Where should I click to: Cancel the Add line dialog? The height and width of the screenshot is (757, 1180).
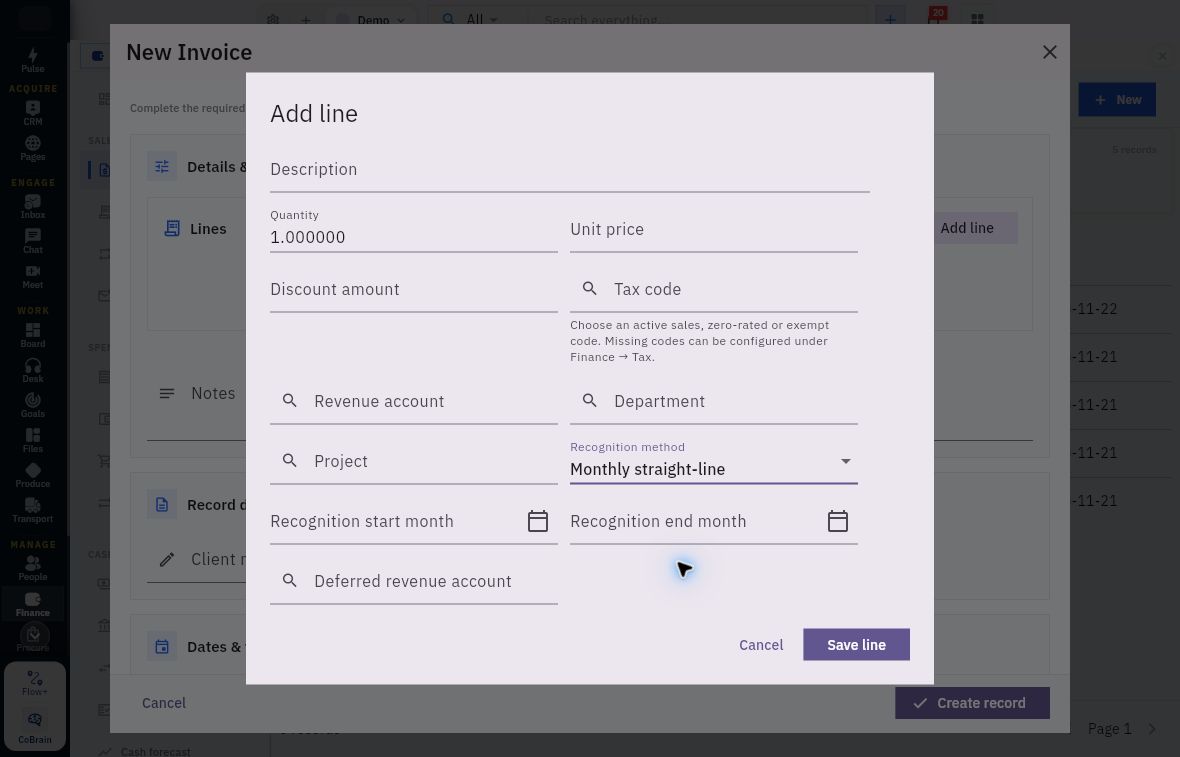click(x=761, y=645)
